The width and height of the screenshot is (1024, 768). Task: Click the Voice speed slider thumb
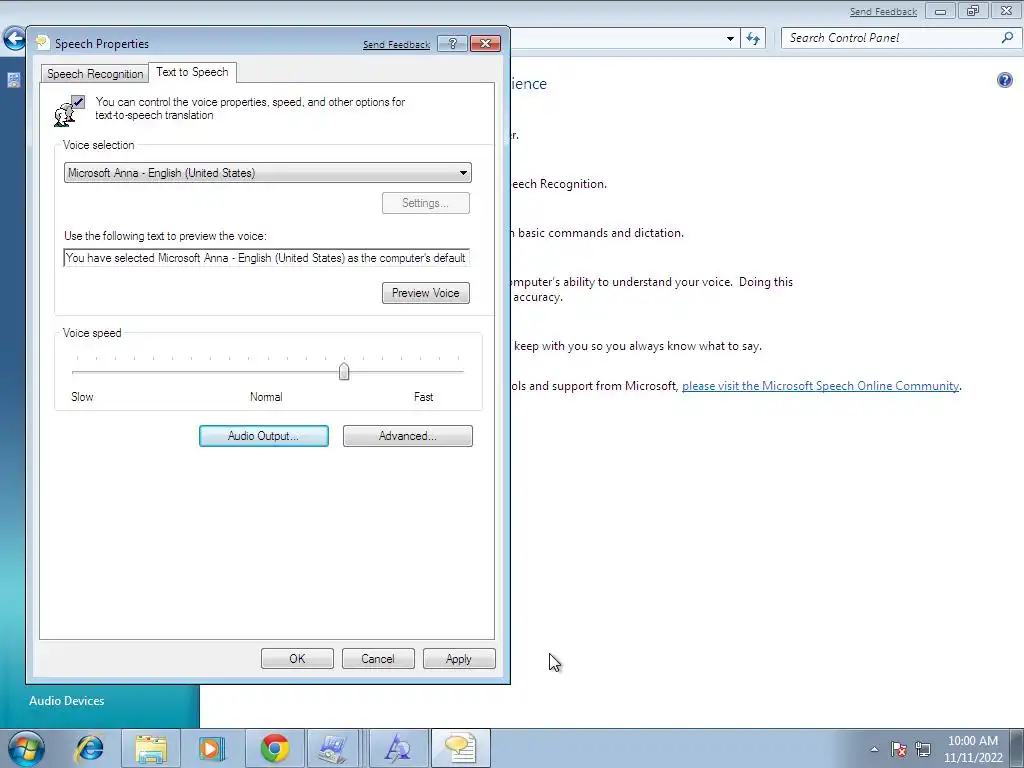click(x=344, y=372)
